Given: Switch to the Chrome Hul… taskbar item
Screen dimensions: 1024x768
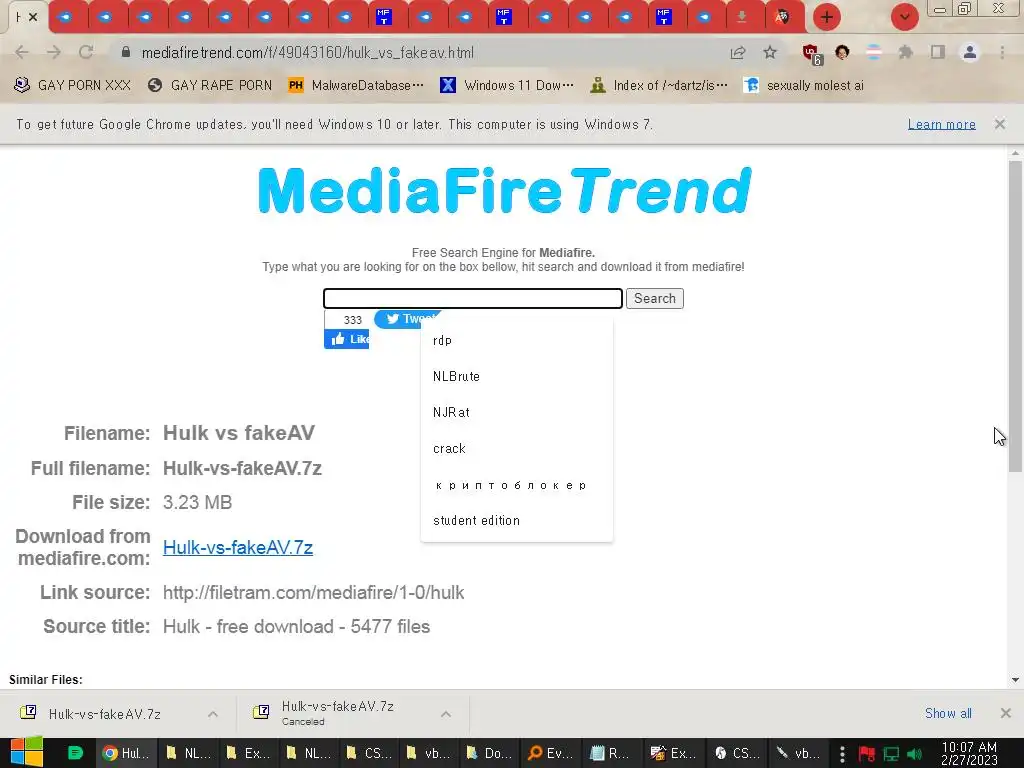Looking at the screenshot, I should [127, 753].
